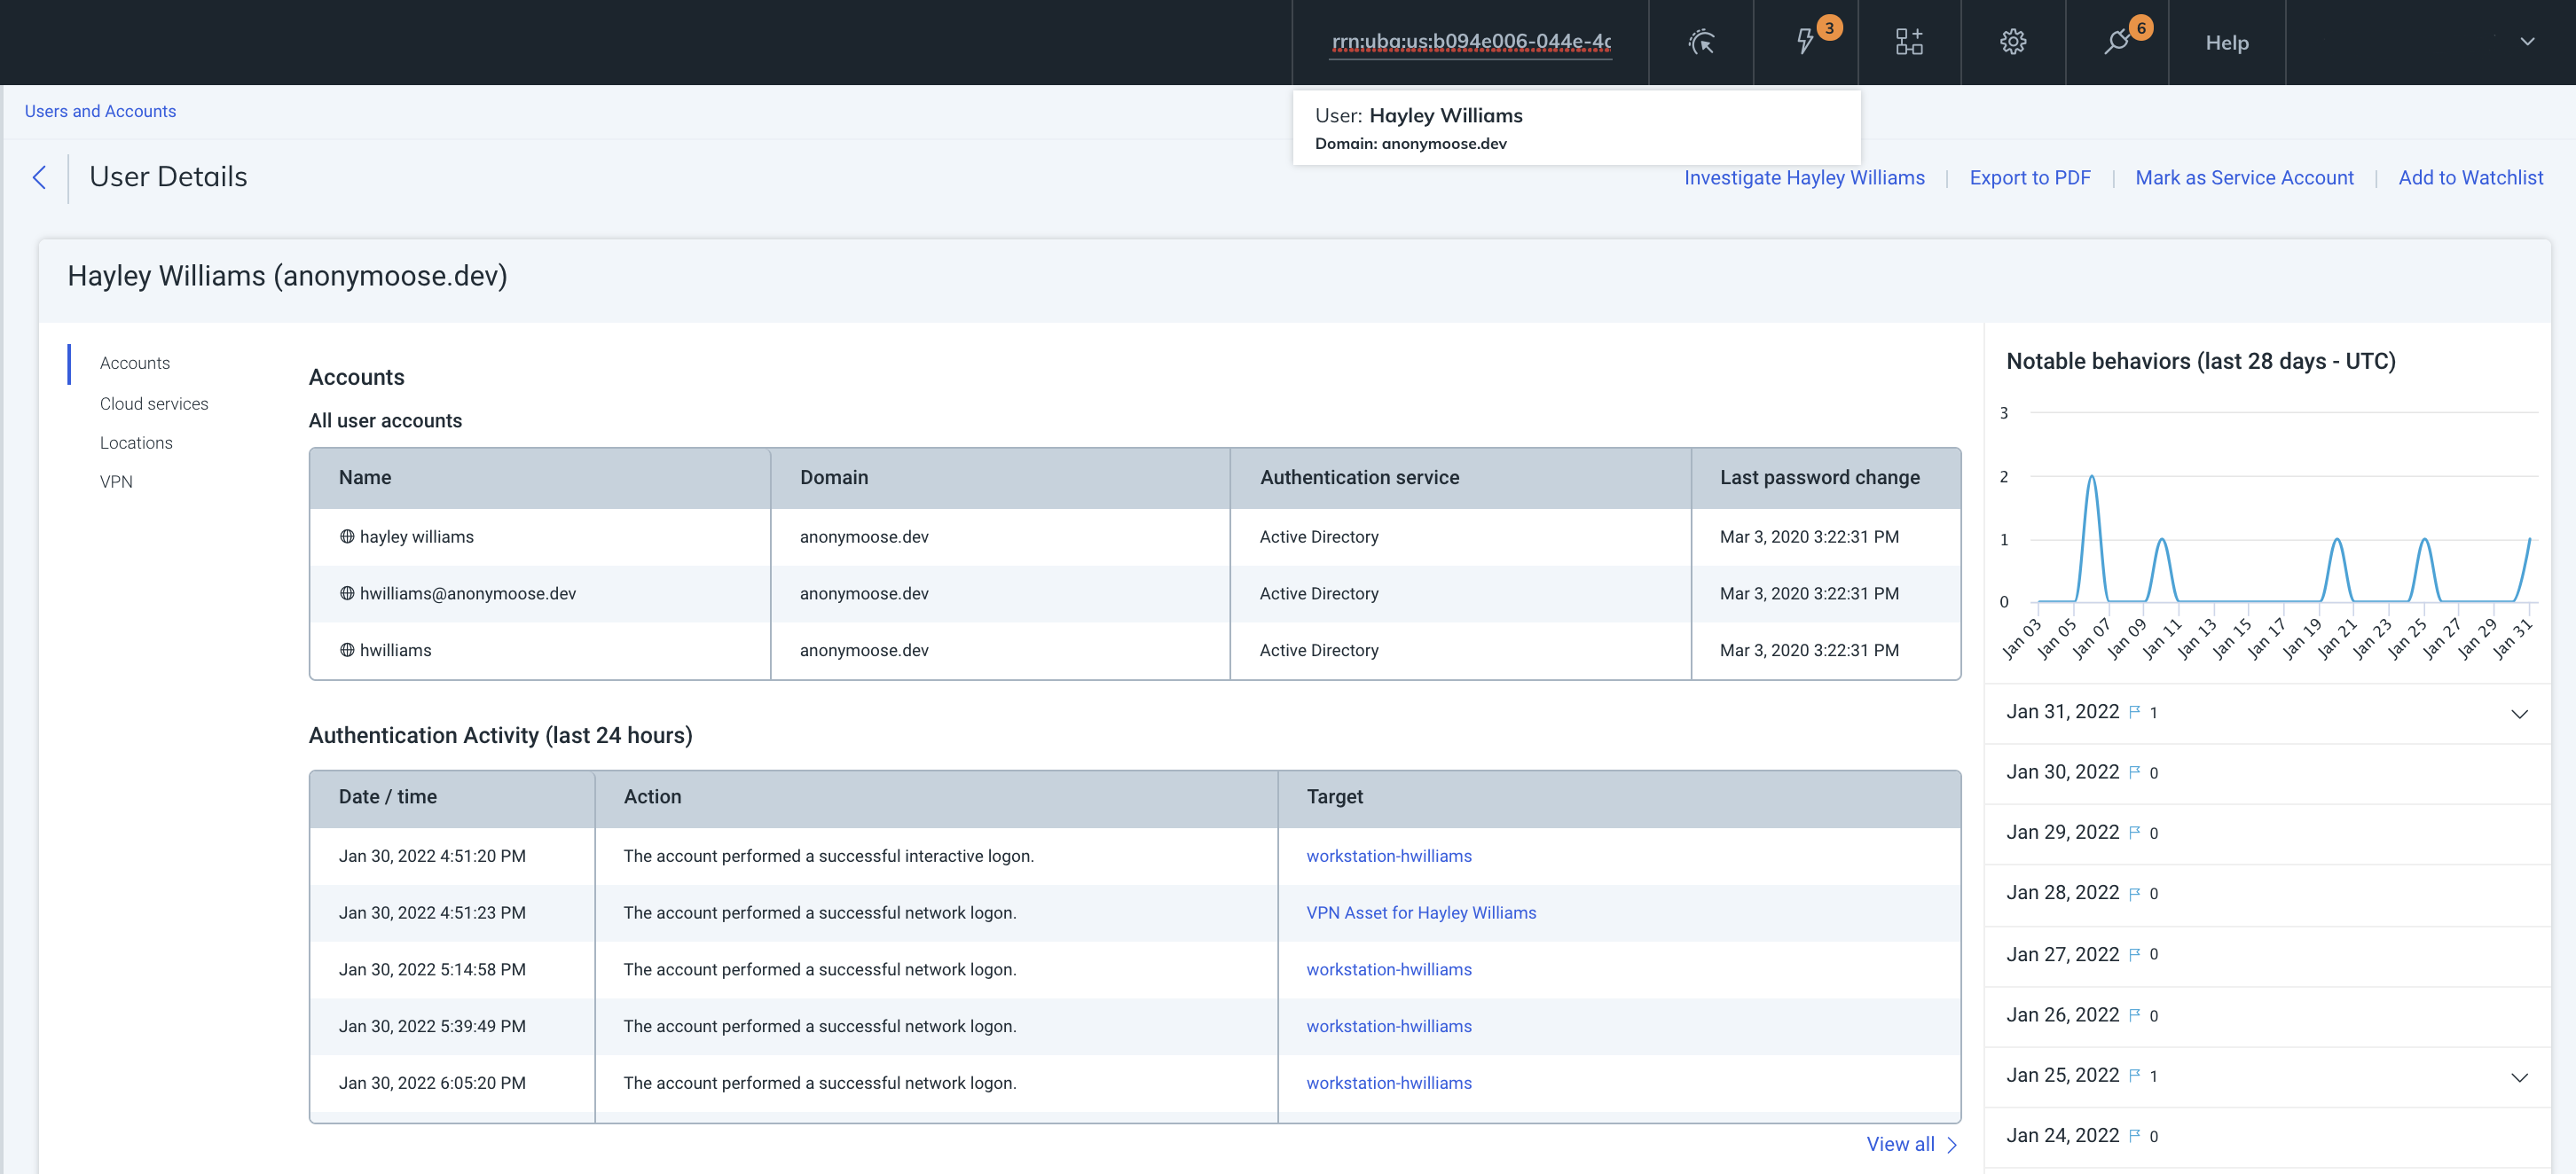Expand the Jan 25, 2022 behaviors row

[2519, 1077]
